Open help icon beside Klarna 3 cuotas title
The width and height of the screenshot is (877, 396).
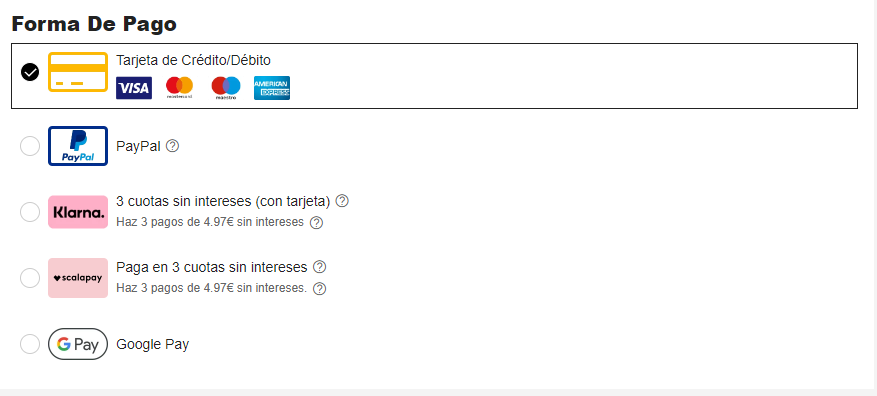click(342, 201)
